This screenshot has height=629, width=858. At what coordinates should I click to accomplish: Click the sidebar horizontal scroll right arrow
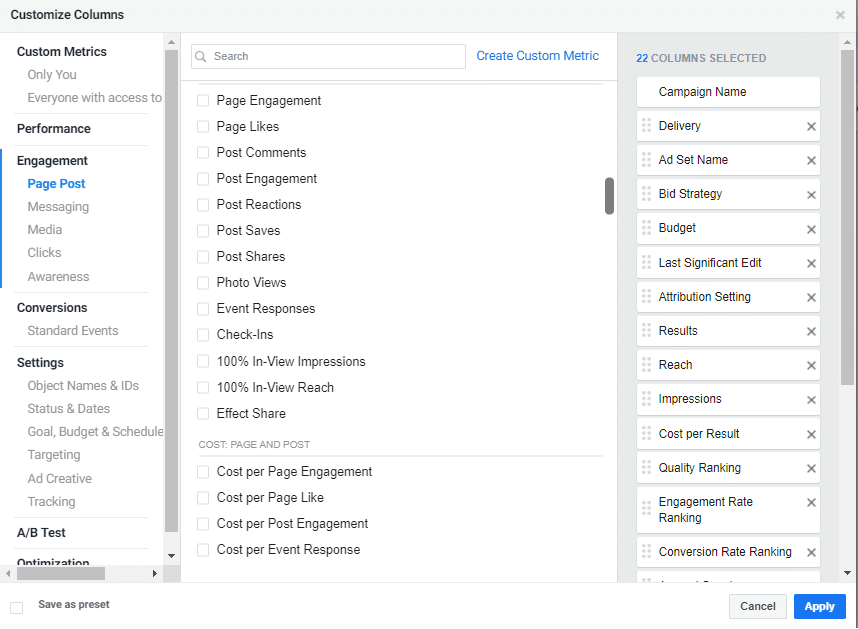tap(155, 573)
